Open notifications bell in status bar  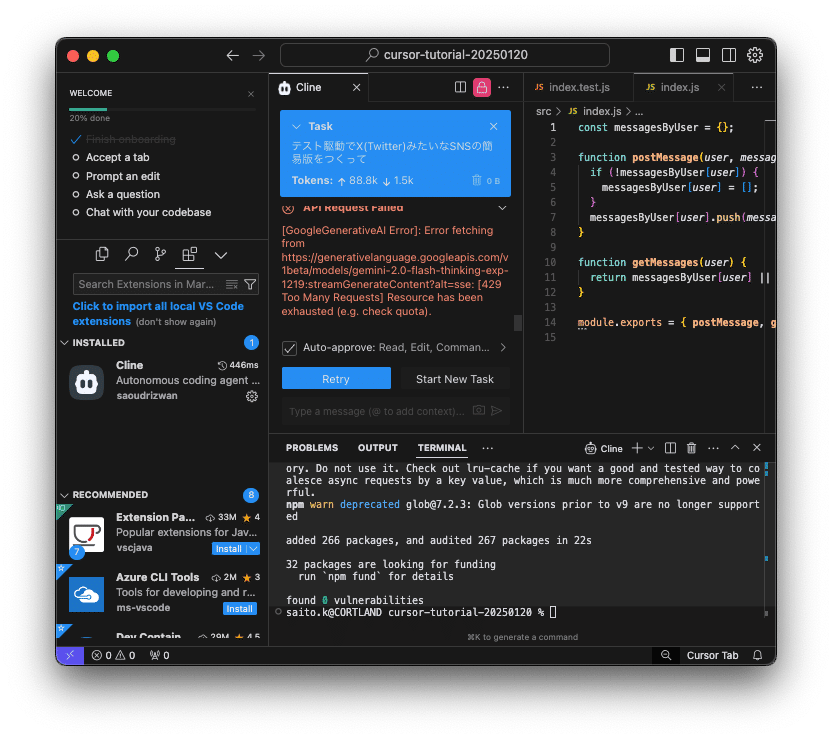pos(757,655)
